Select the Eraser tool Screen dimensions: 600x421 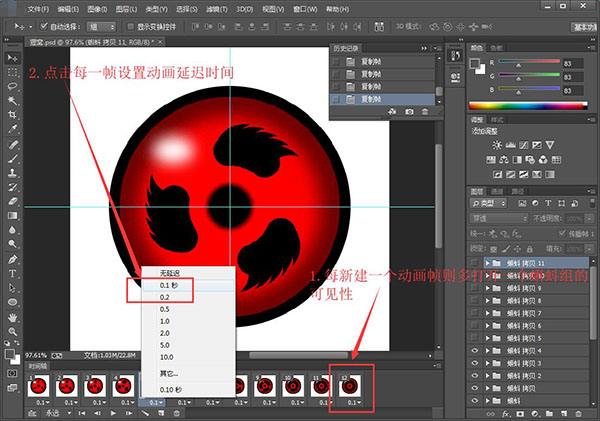[12, 201]
